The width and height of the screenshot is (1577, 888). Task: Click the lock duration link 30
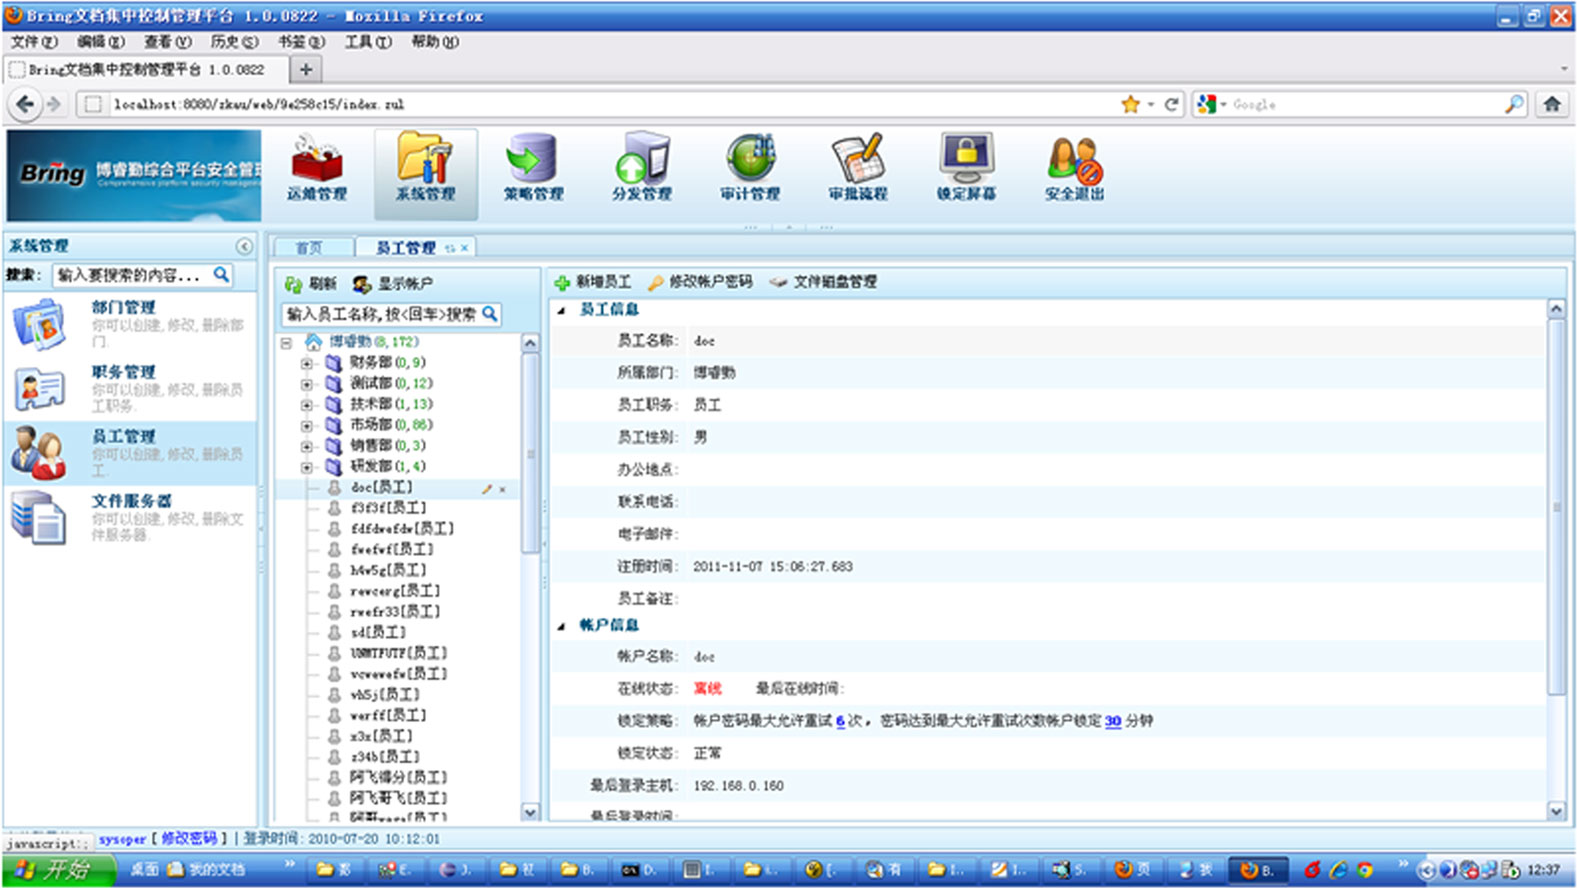tap(1113, 721)
